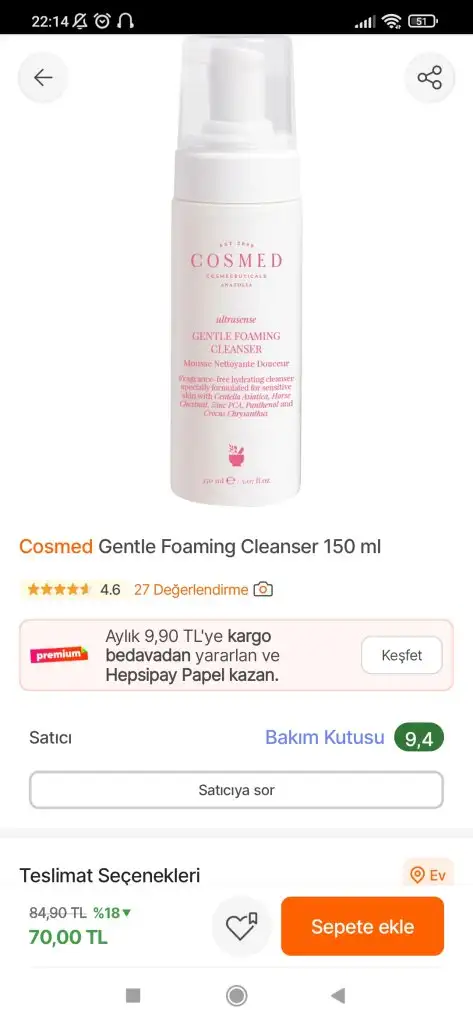Click the Sepete ekle button
The width and height of the screenshot is (473, 1024).
click(363, 926)
